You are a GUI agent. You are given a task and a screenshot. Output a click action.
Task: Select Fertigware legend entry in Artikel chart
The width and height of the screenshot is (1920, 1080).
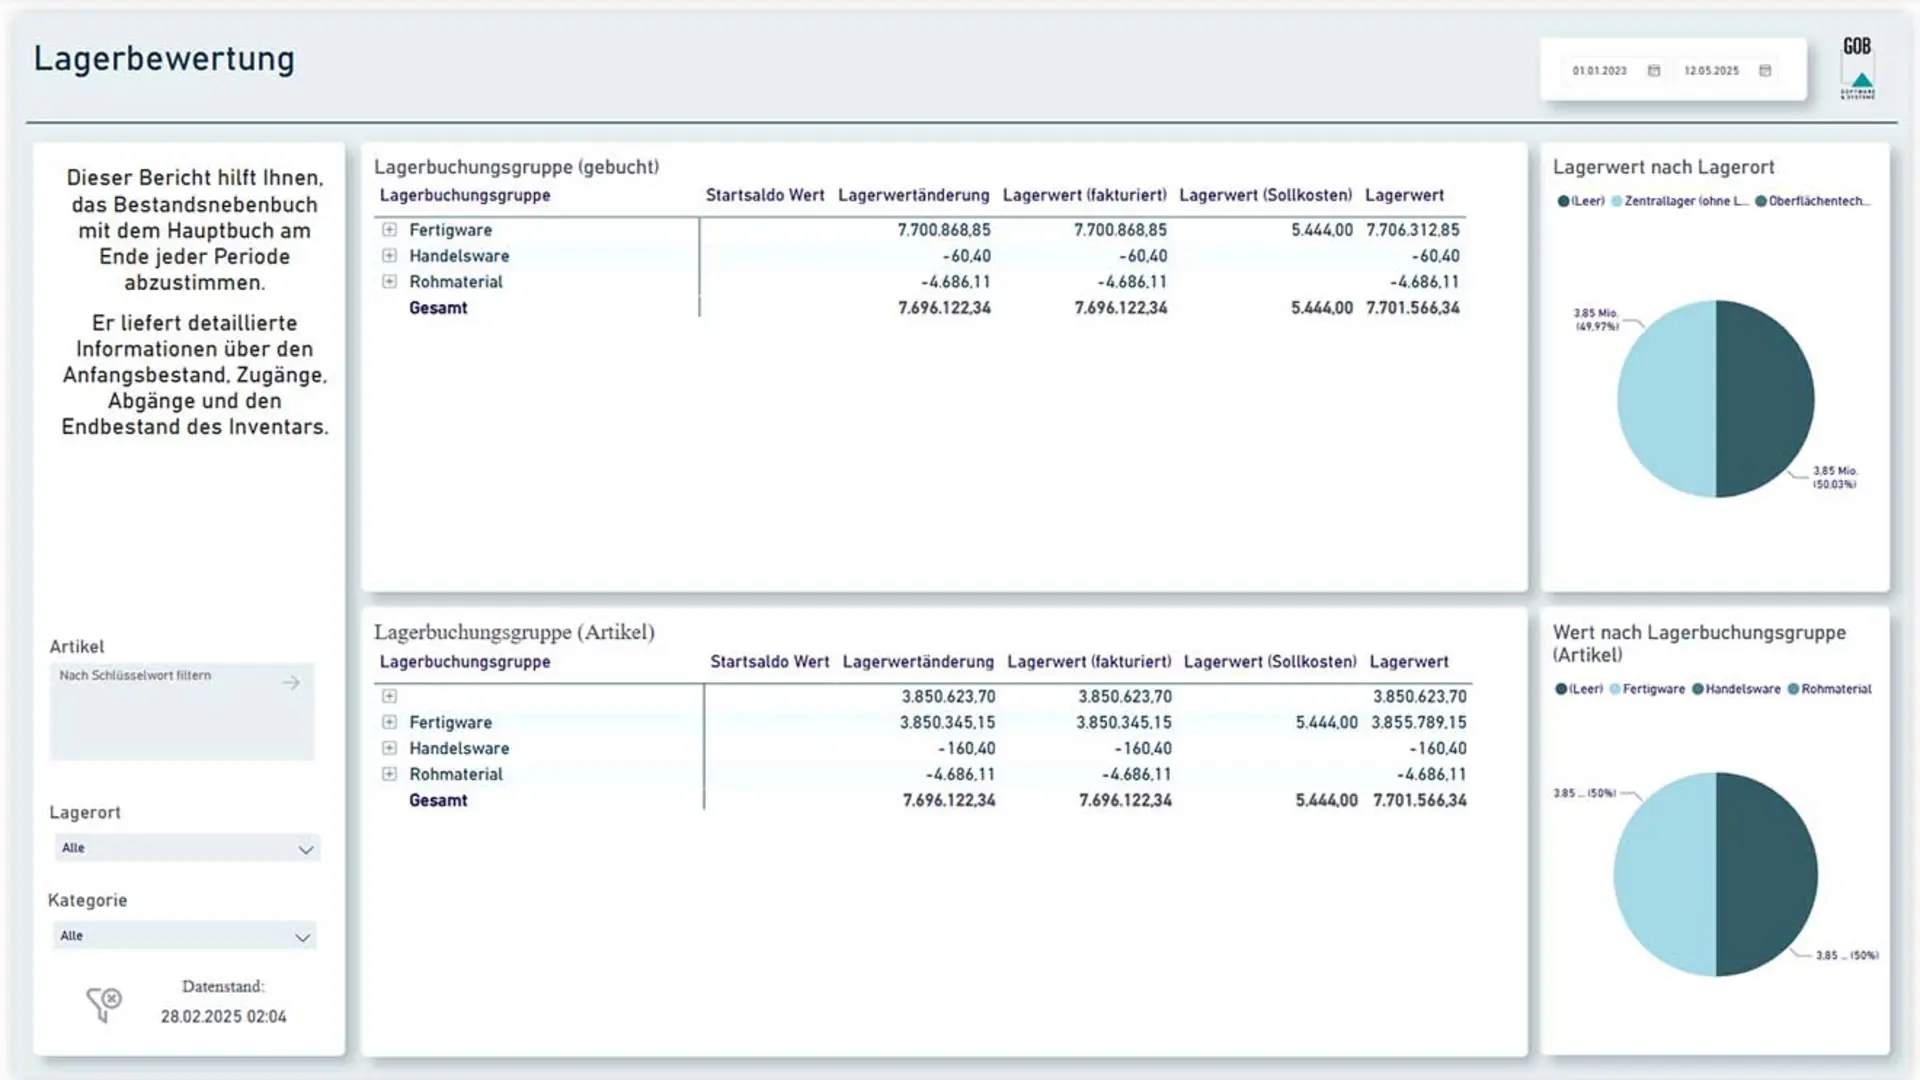click(x=1647, y=689)
